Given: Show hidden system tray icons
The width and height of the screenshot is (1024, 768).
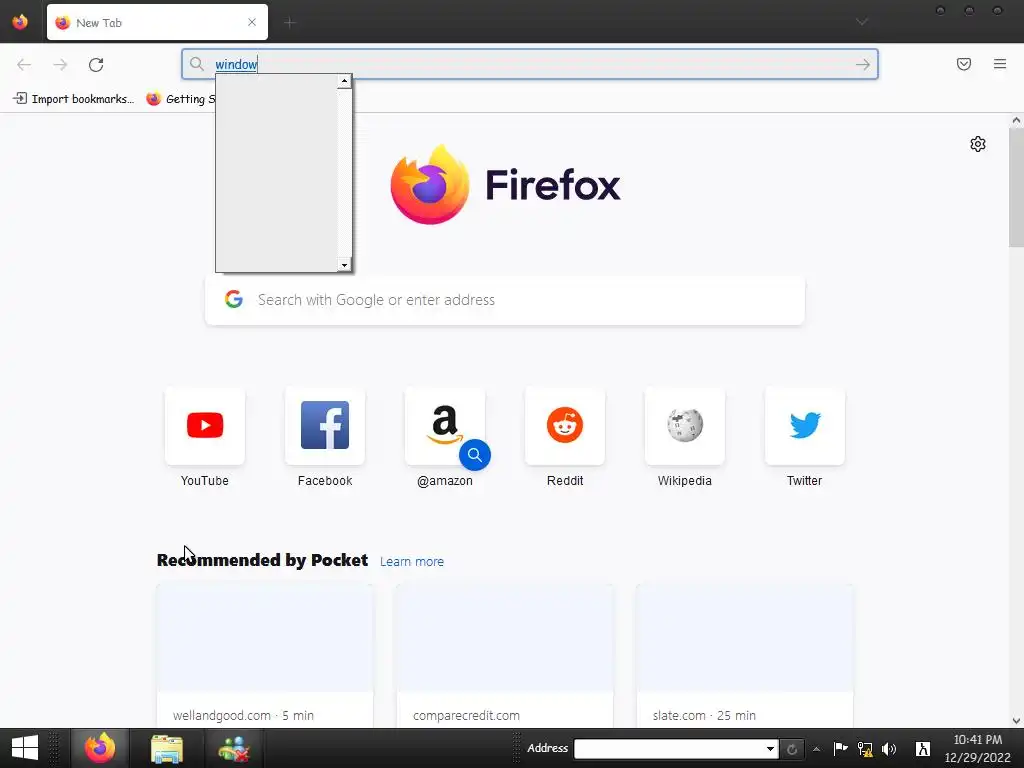Looking at the screenshot, I should coord(816,749).
